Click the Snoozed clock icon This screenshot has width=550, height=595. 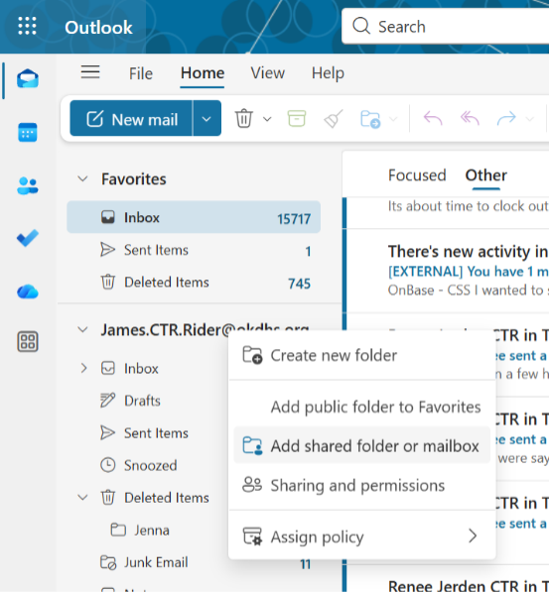pyautogui.click(x=108, y=465)
